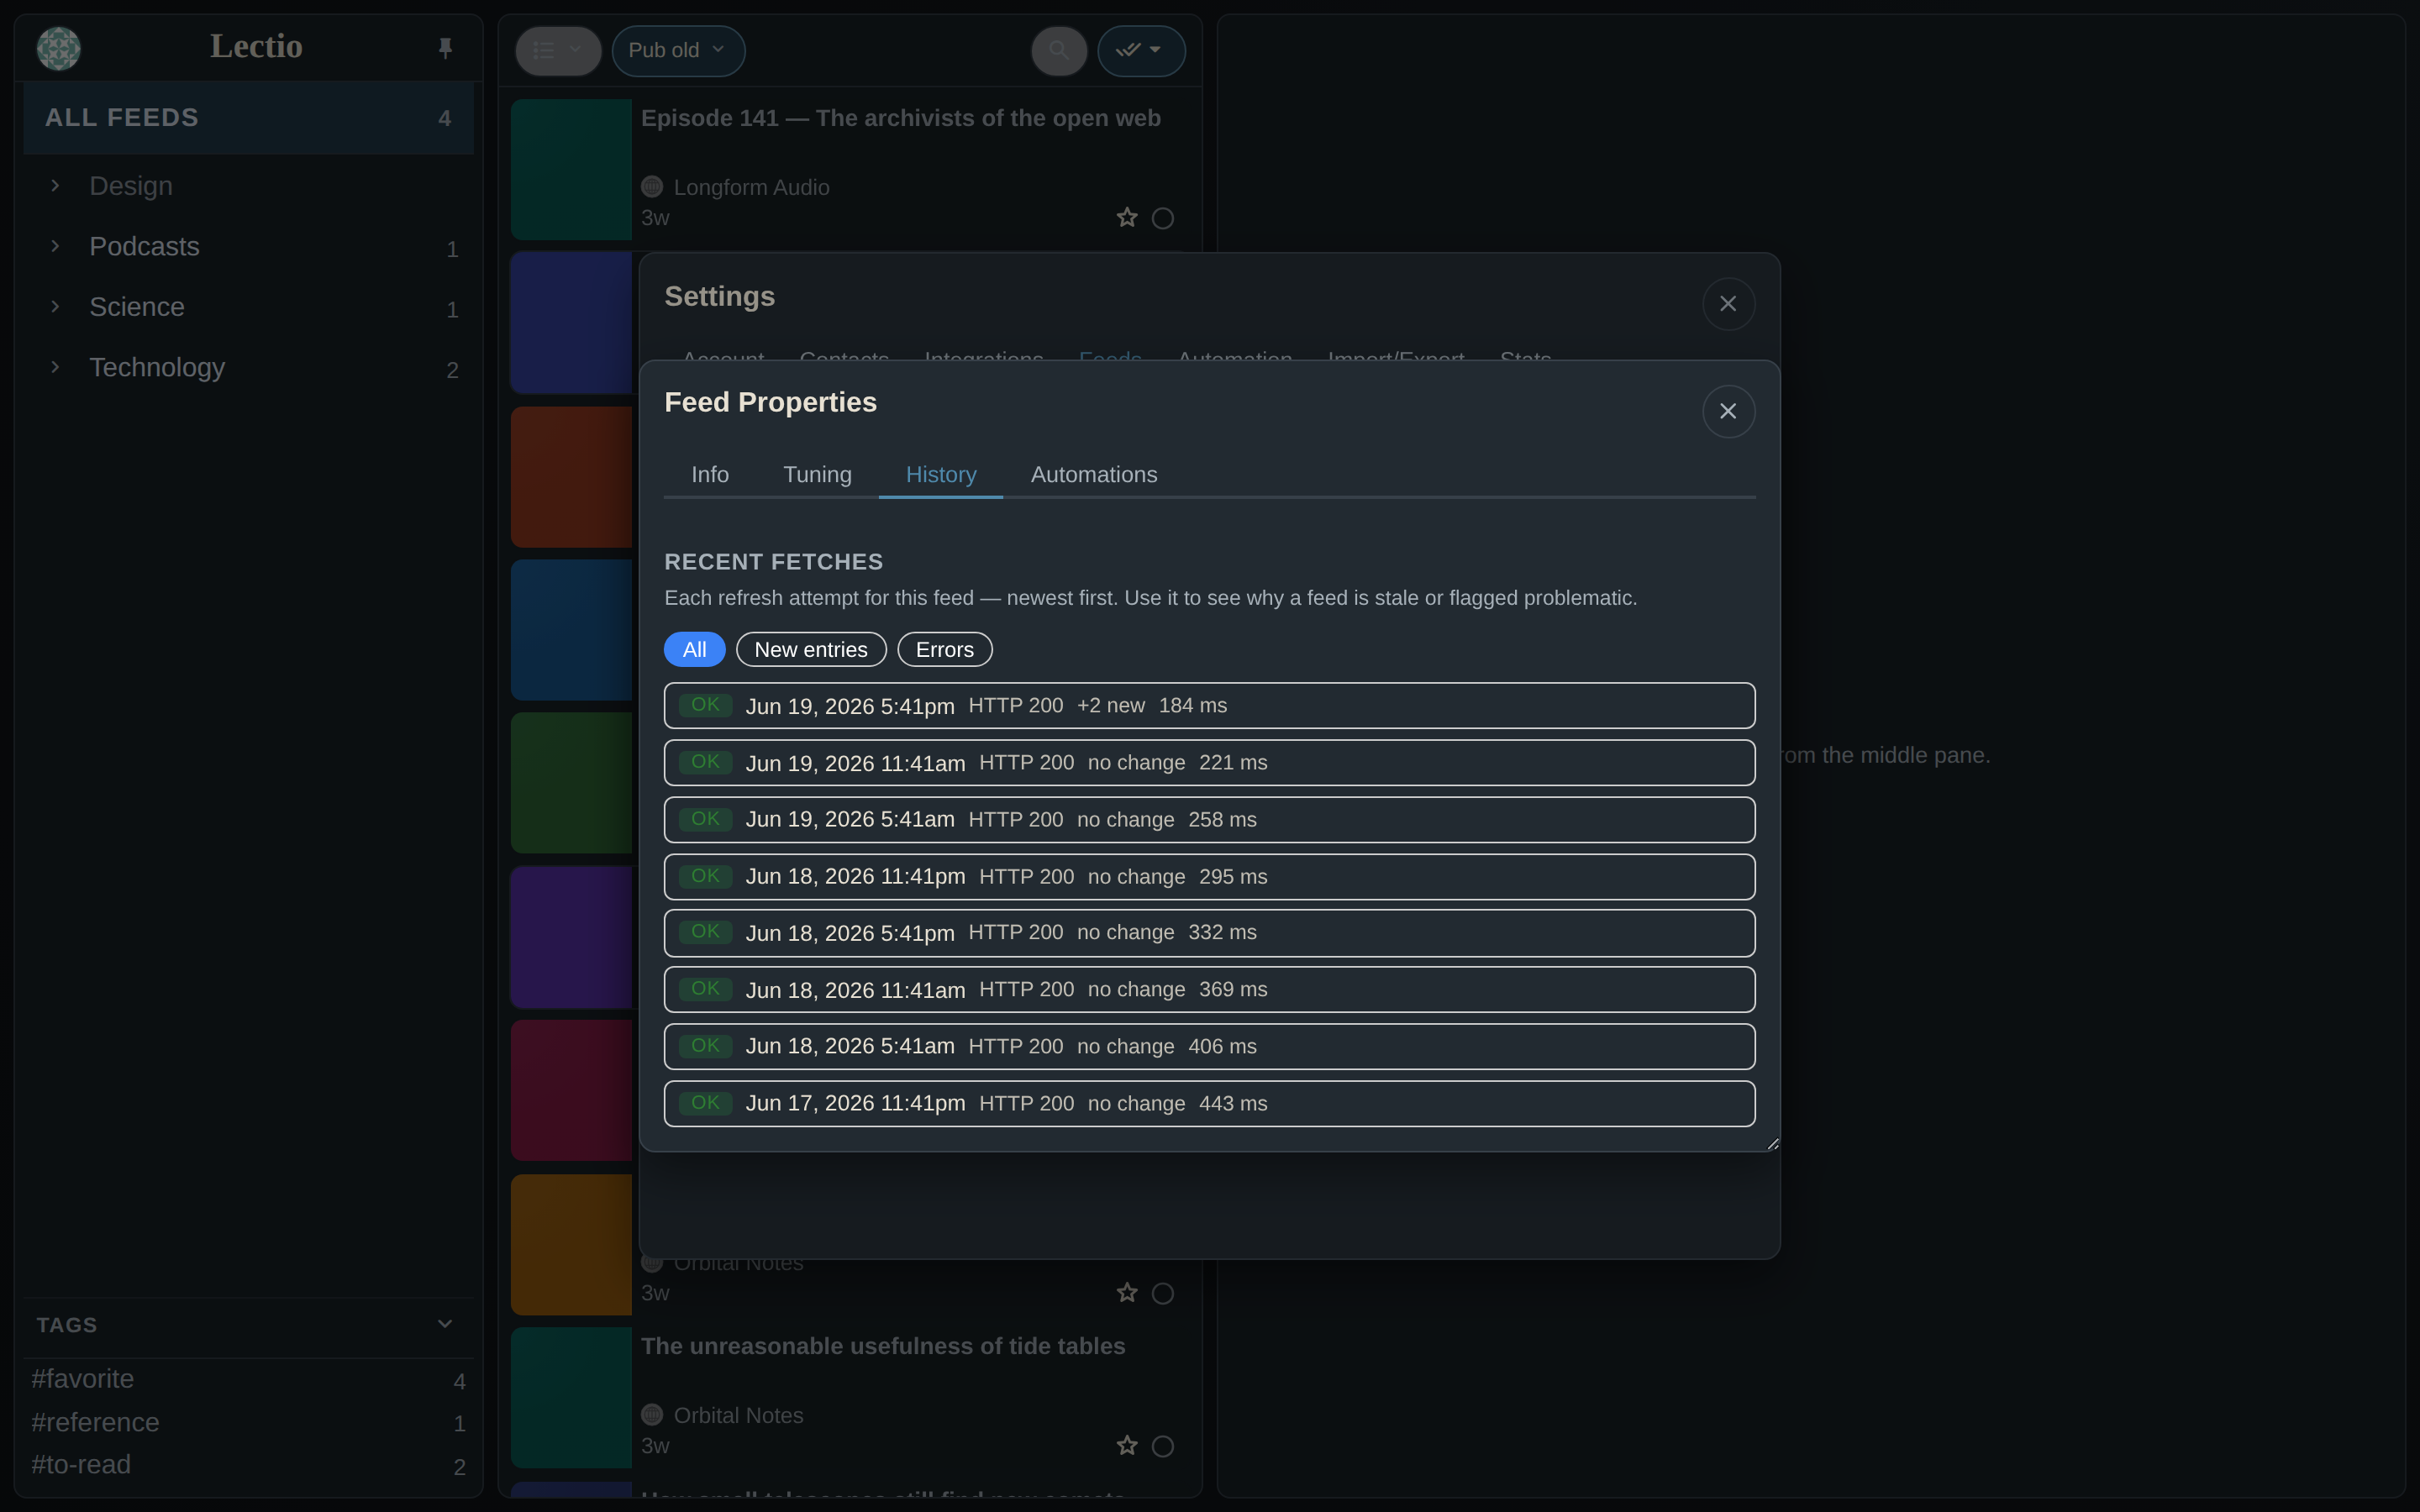Click OK badge on 184 ms row
The image size is (2420, 1512).
point(705,705)
